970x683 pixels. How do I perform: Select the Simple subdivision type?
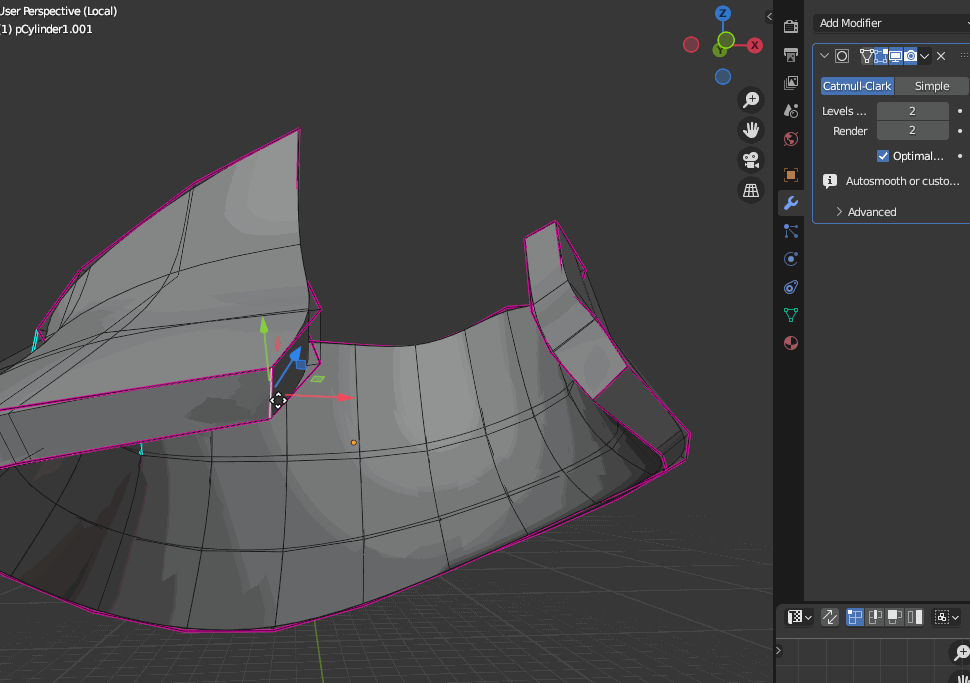coord(931,86)
